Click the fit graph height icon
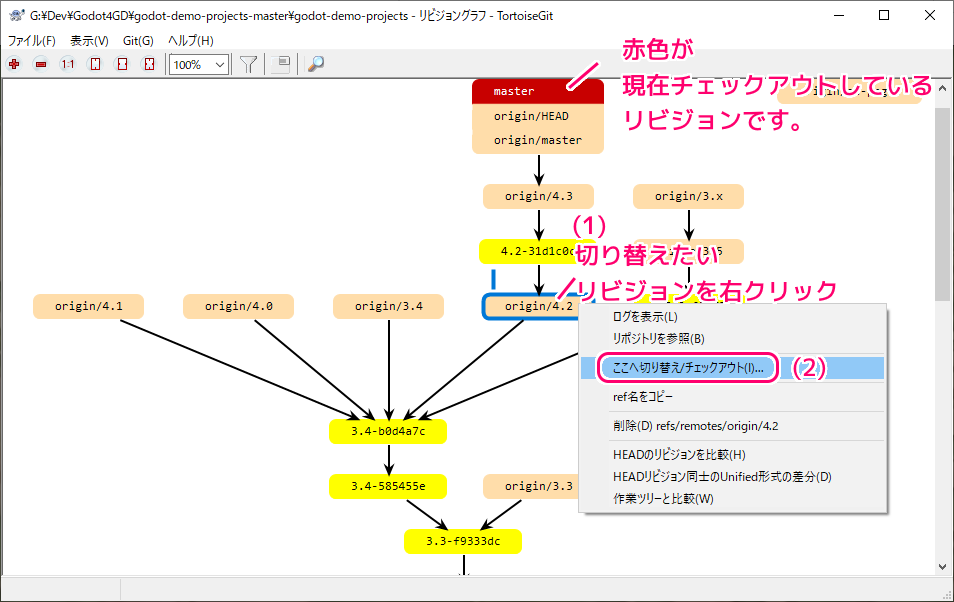954x602 pixels. (95, 64)
